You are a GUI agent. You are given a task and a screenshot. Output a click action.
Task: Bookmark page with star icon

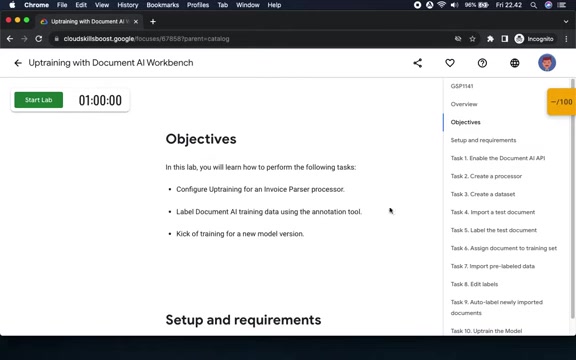click(472, 39)
